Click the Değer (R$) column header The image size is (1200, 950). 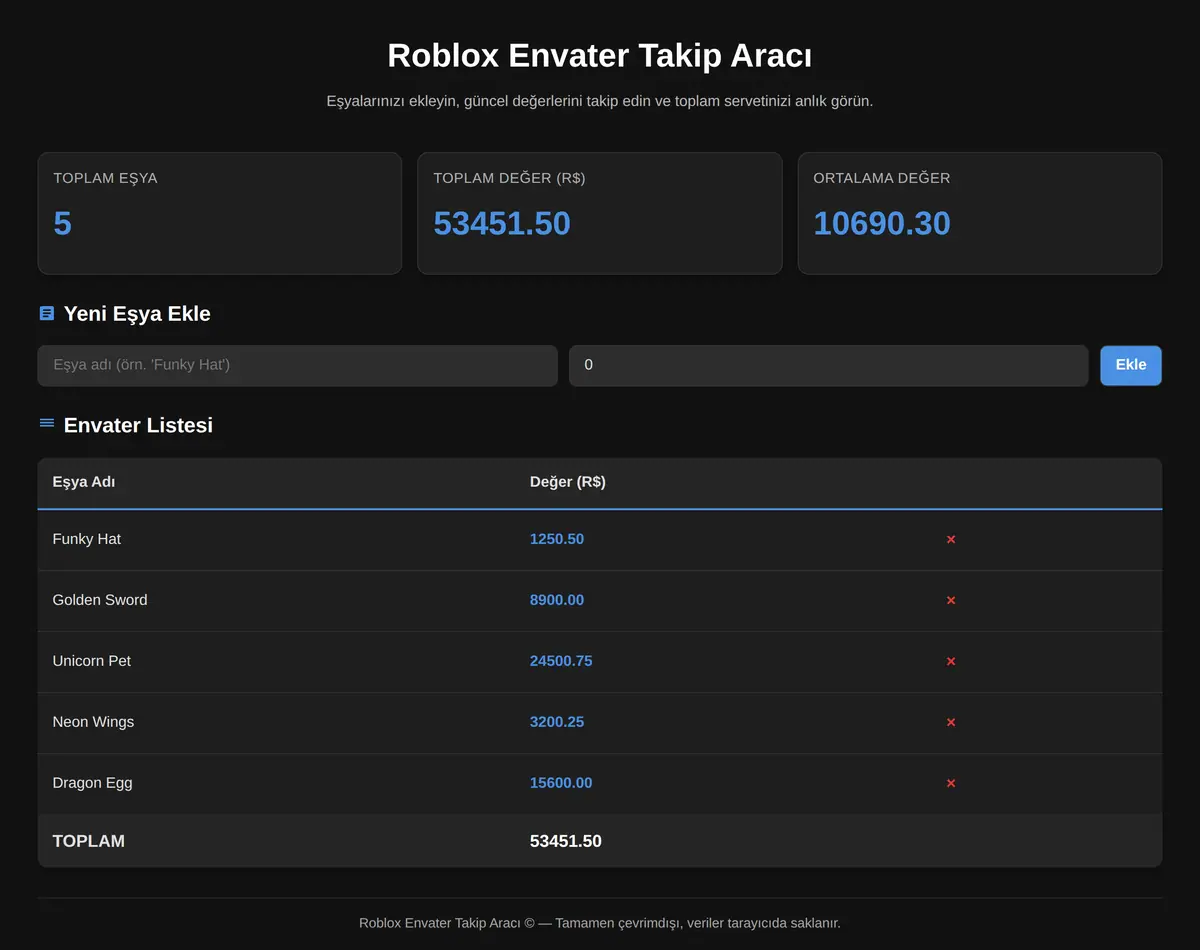[568, 482]
